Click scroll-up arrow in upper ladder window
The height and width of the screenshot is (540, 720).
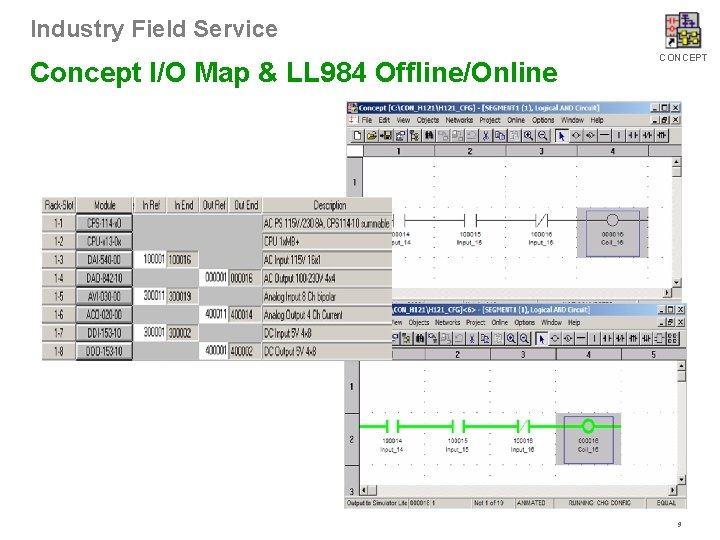pyautogui.click(x=676, y=162)
